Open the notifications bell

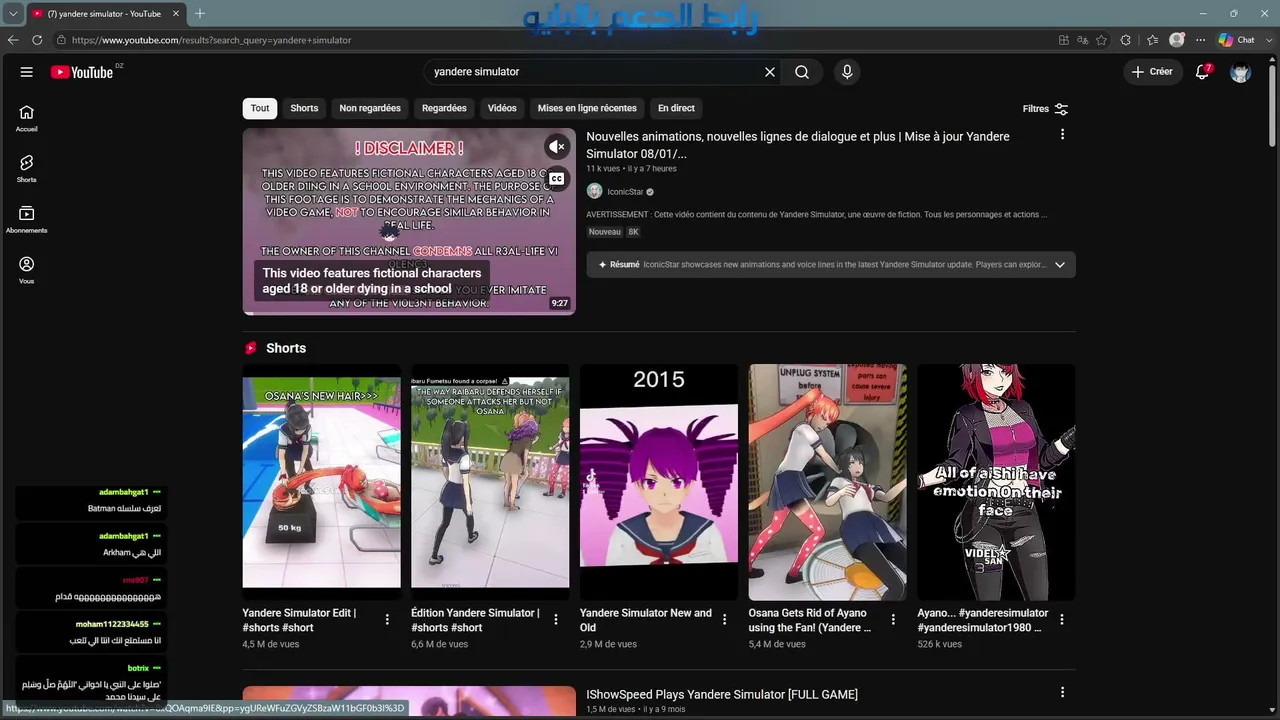click(x=1203, y=72)
